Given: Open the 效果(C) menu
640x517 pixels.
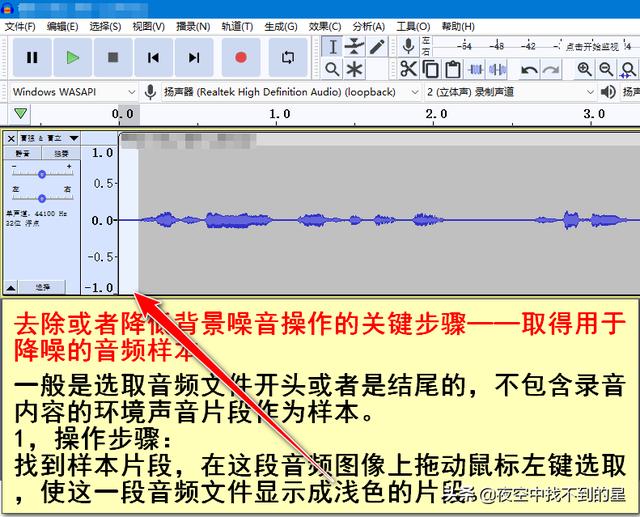Looking at the screenshot, I should (x=325, y=27).
